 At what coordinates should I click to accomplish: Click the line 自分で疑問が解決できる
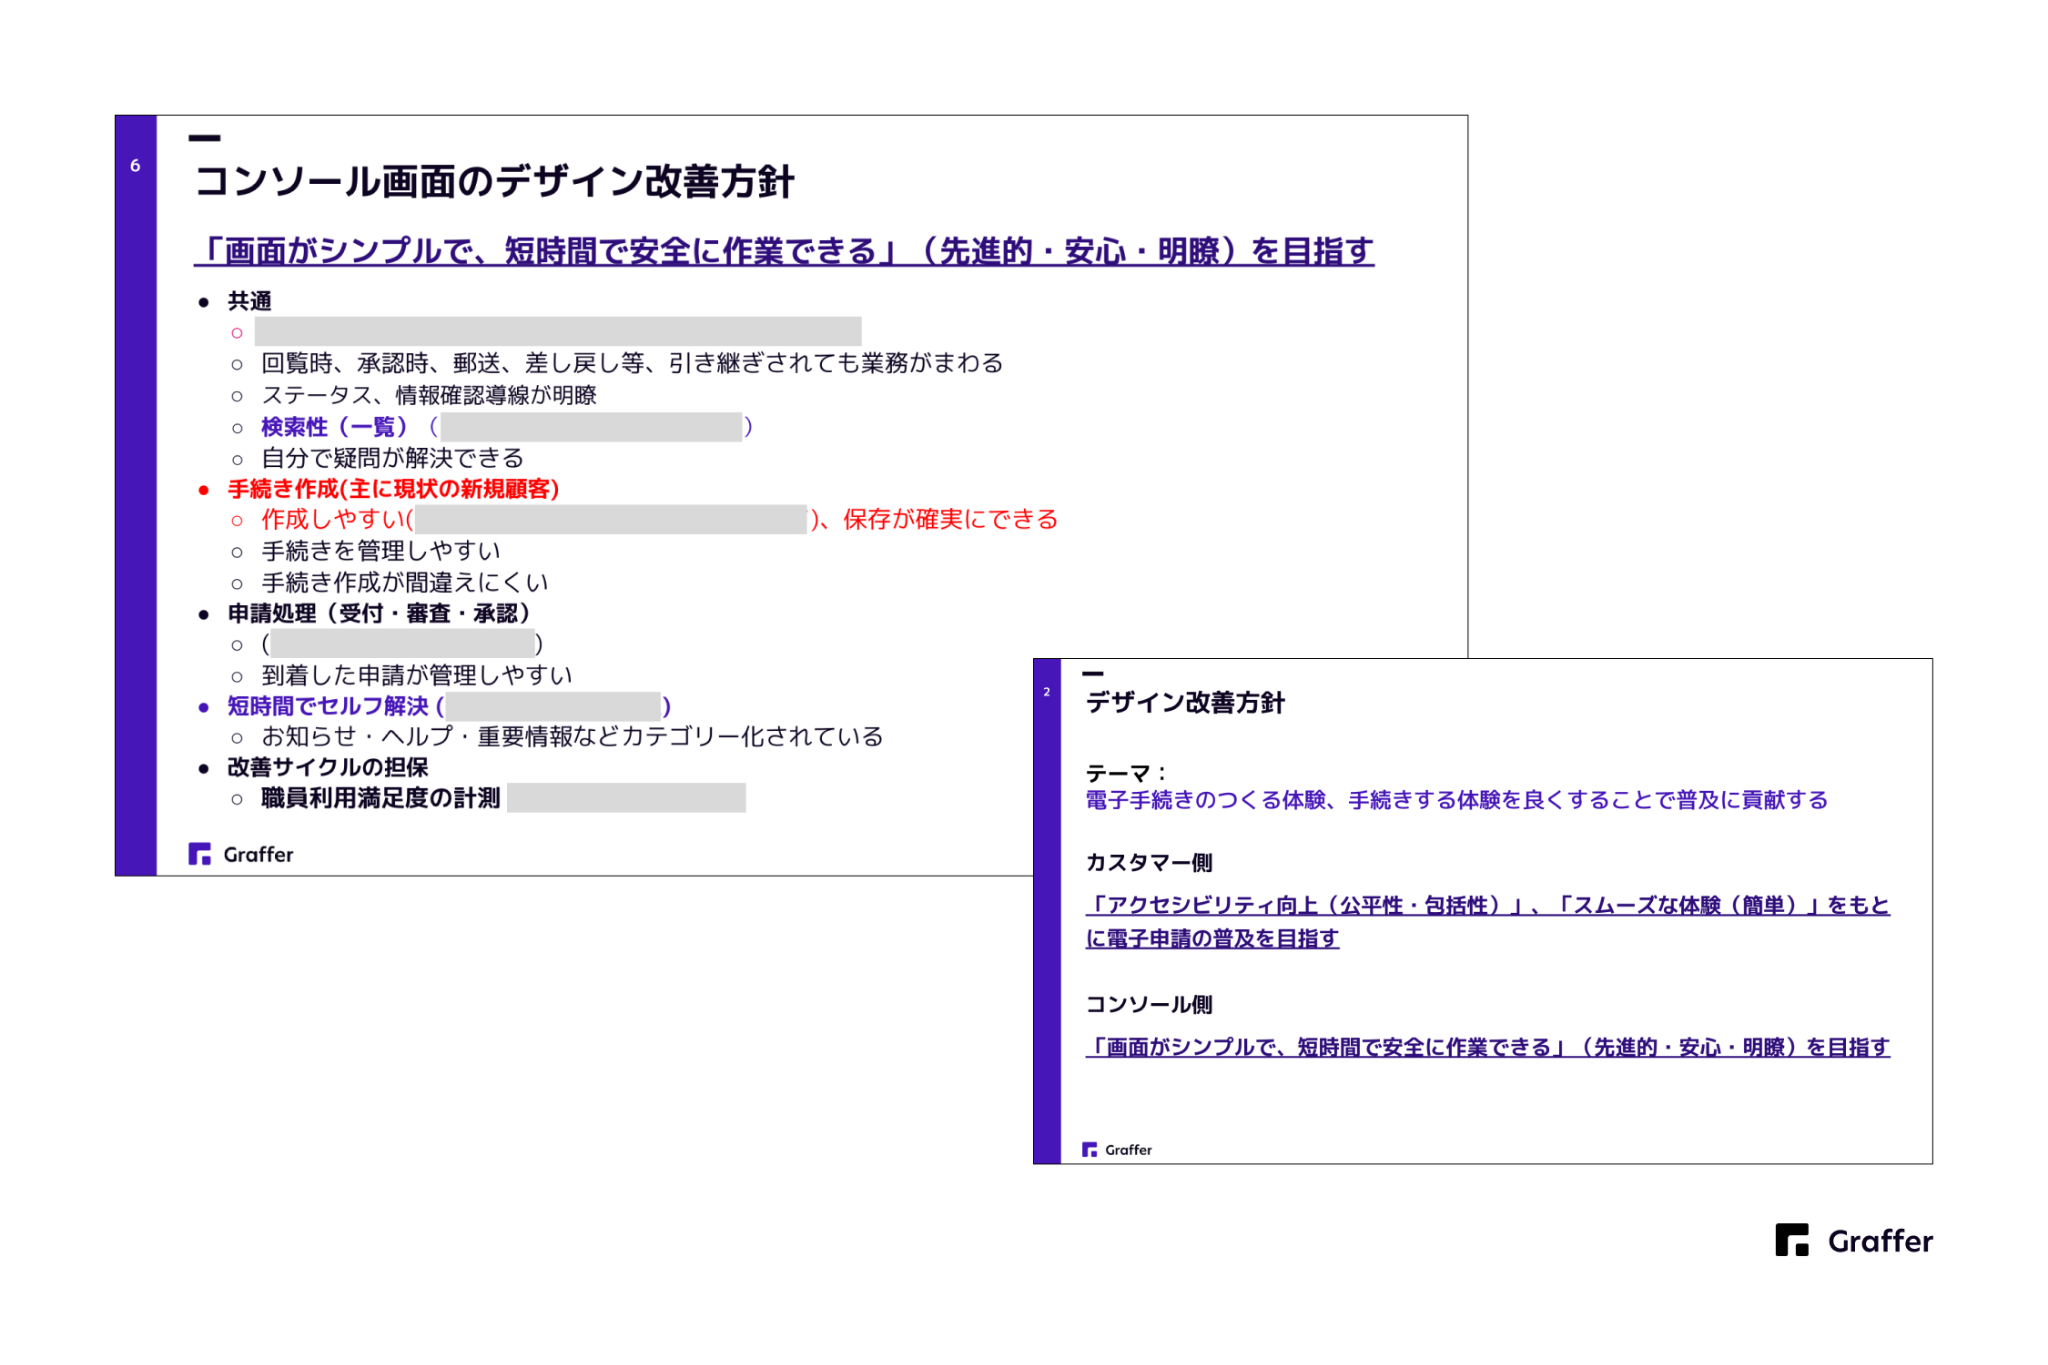coord(392,458)
